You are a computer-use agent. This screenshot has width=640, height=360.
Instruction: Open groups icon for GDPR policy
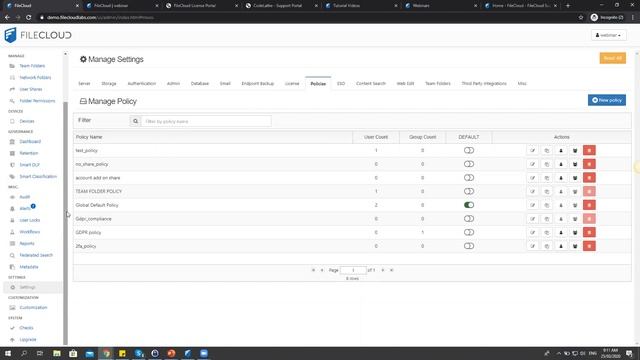pos(575,233)
